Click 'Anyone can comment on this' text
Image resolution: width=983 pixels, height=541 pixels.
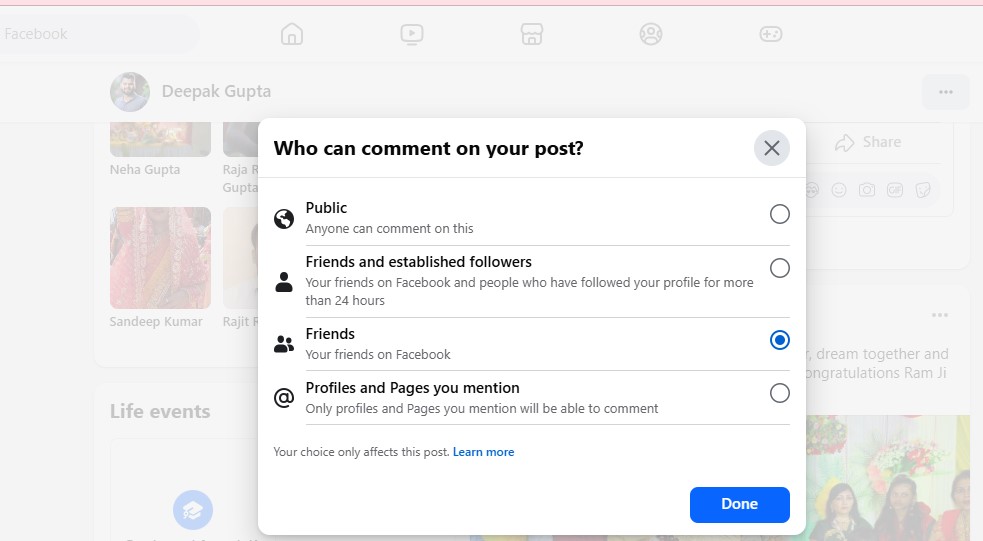tap(389, 229)
